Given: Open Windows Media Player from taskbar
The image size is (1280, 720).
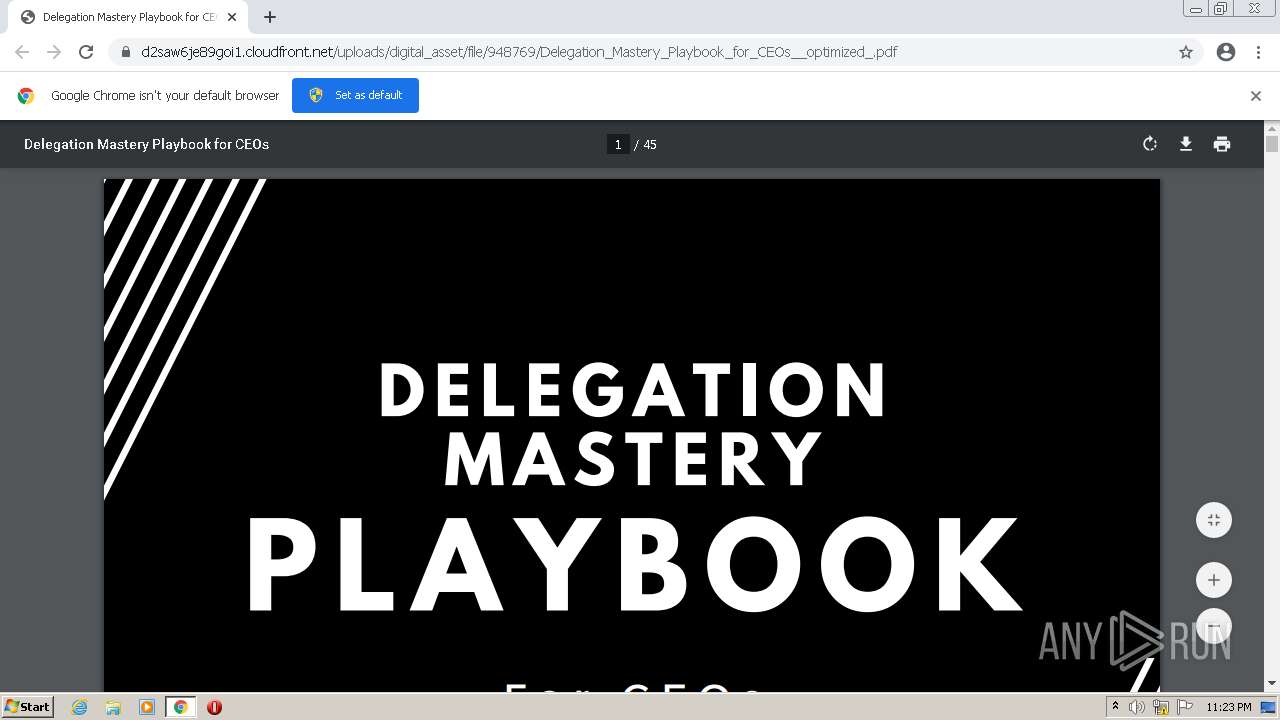Looking at the screenshot, I should point(147,707).
